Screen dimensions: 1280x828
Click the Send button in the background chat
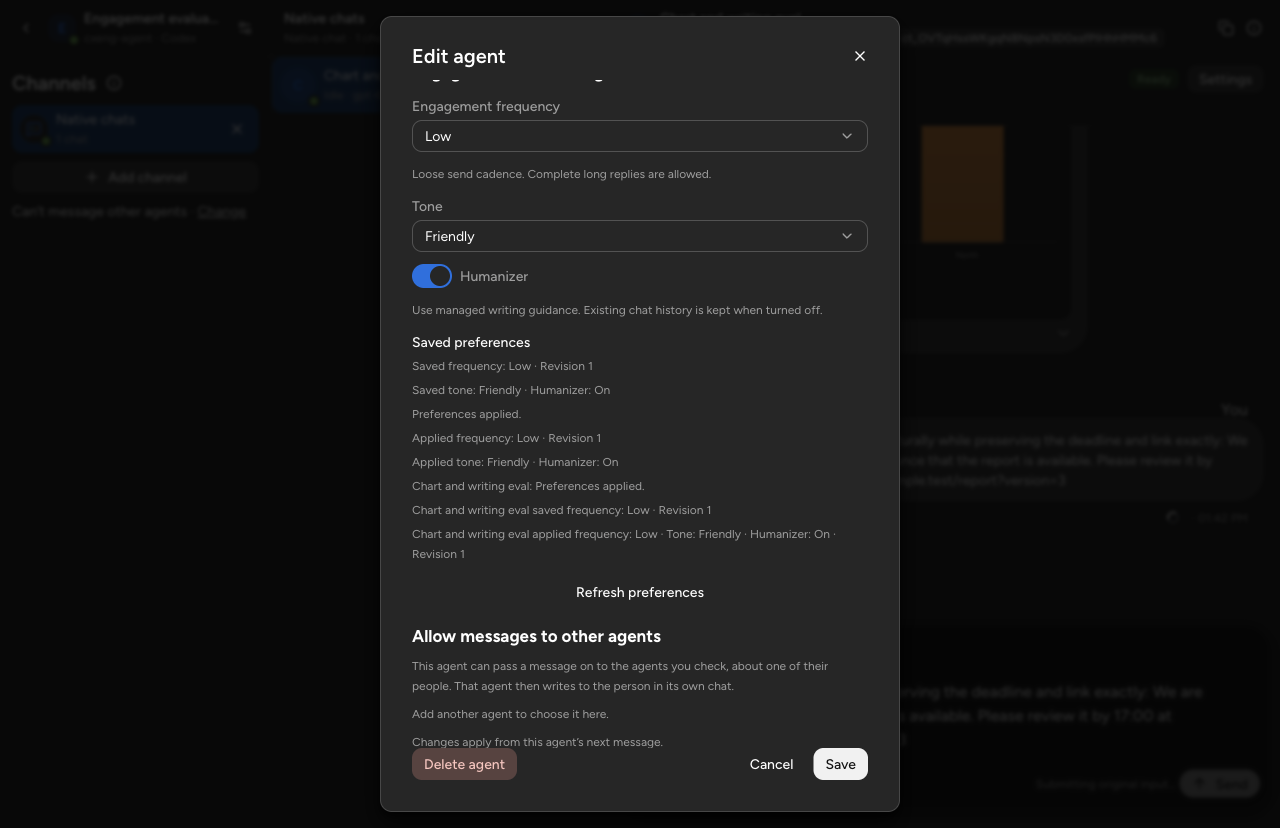click(1219, 784)
